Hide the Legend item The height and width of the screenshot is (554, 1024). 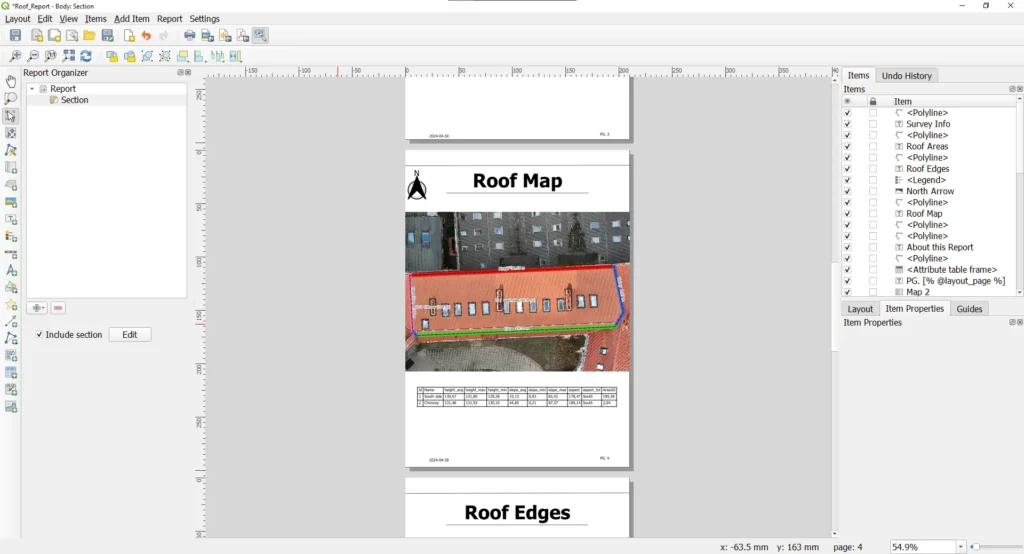(847, 180)
